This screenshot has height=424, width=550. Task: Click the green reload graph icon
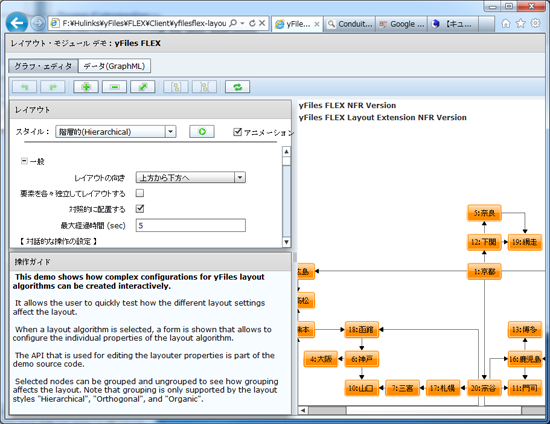pos(237,87)
